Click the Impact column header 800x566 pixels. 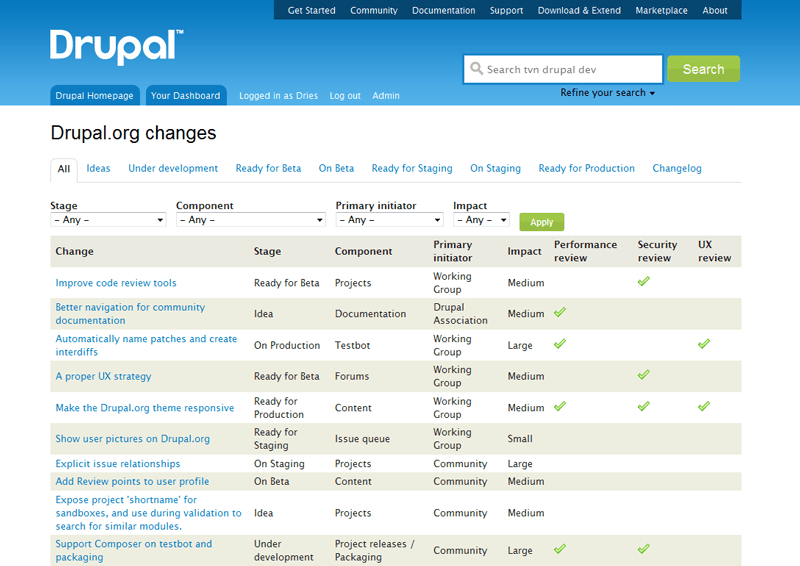pyautogui.click(x=524, y=251)
